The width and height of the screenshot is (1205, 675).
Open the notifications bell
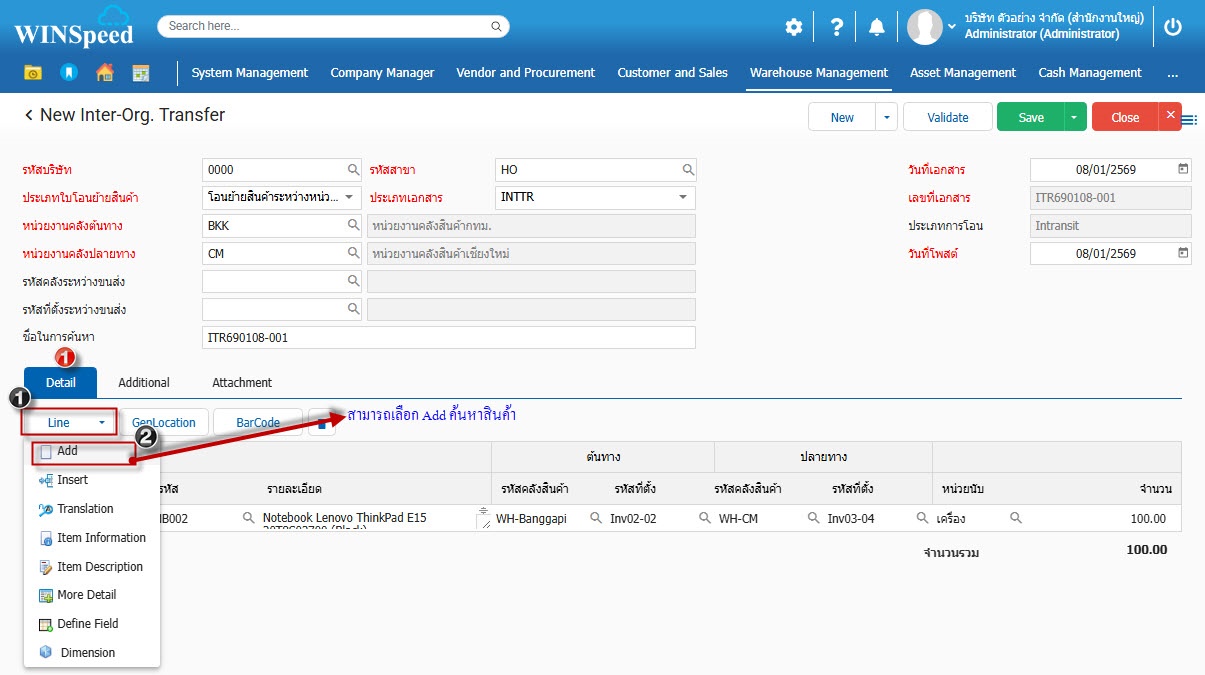[x=877, y=27]
